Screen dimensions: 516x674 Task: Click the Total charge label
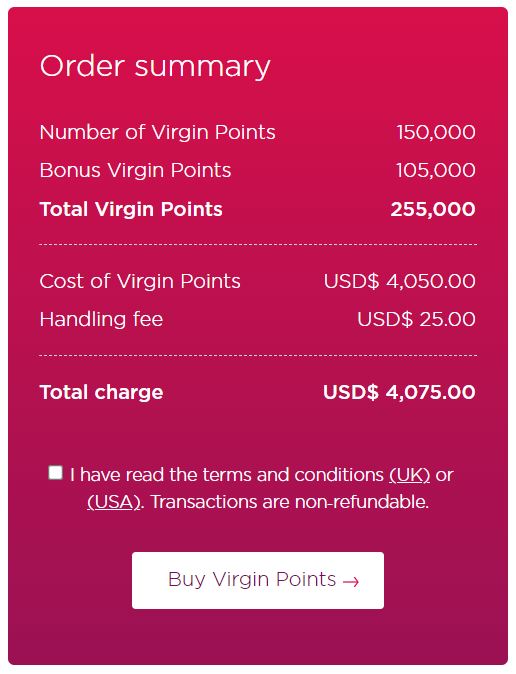point(101,392)
